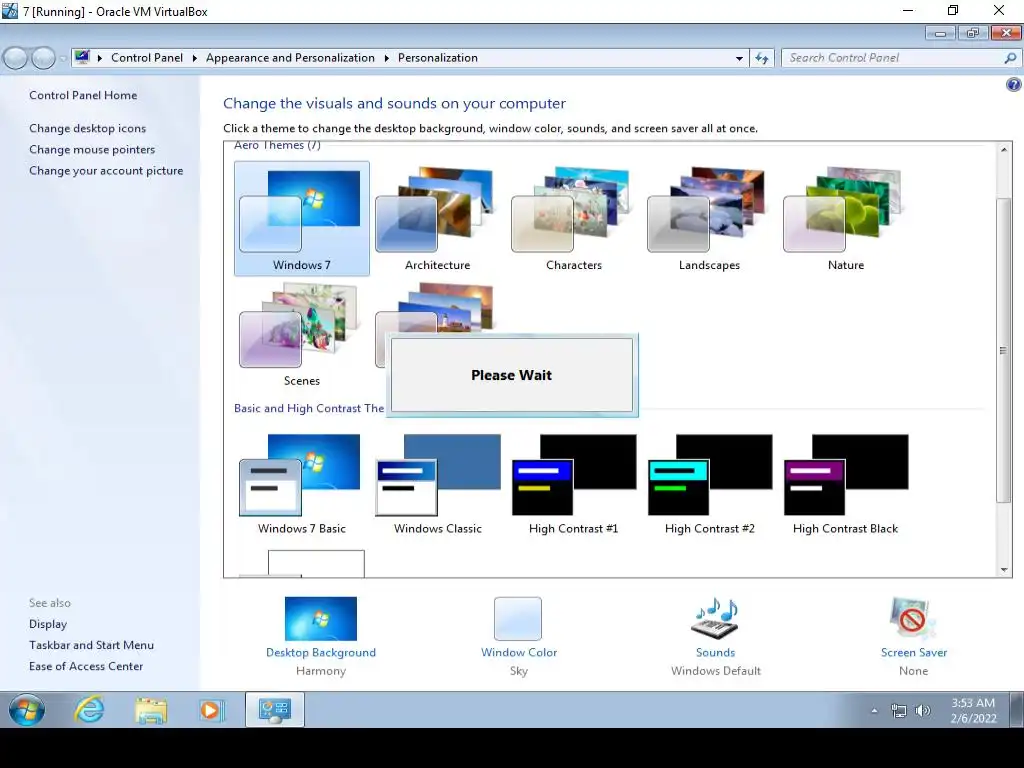Expand arrow after Control Panel breadcrumb
The image size is (1024, 768).
[195, 58]
